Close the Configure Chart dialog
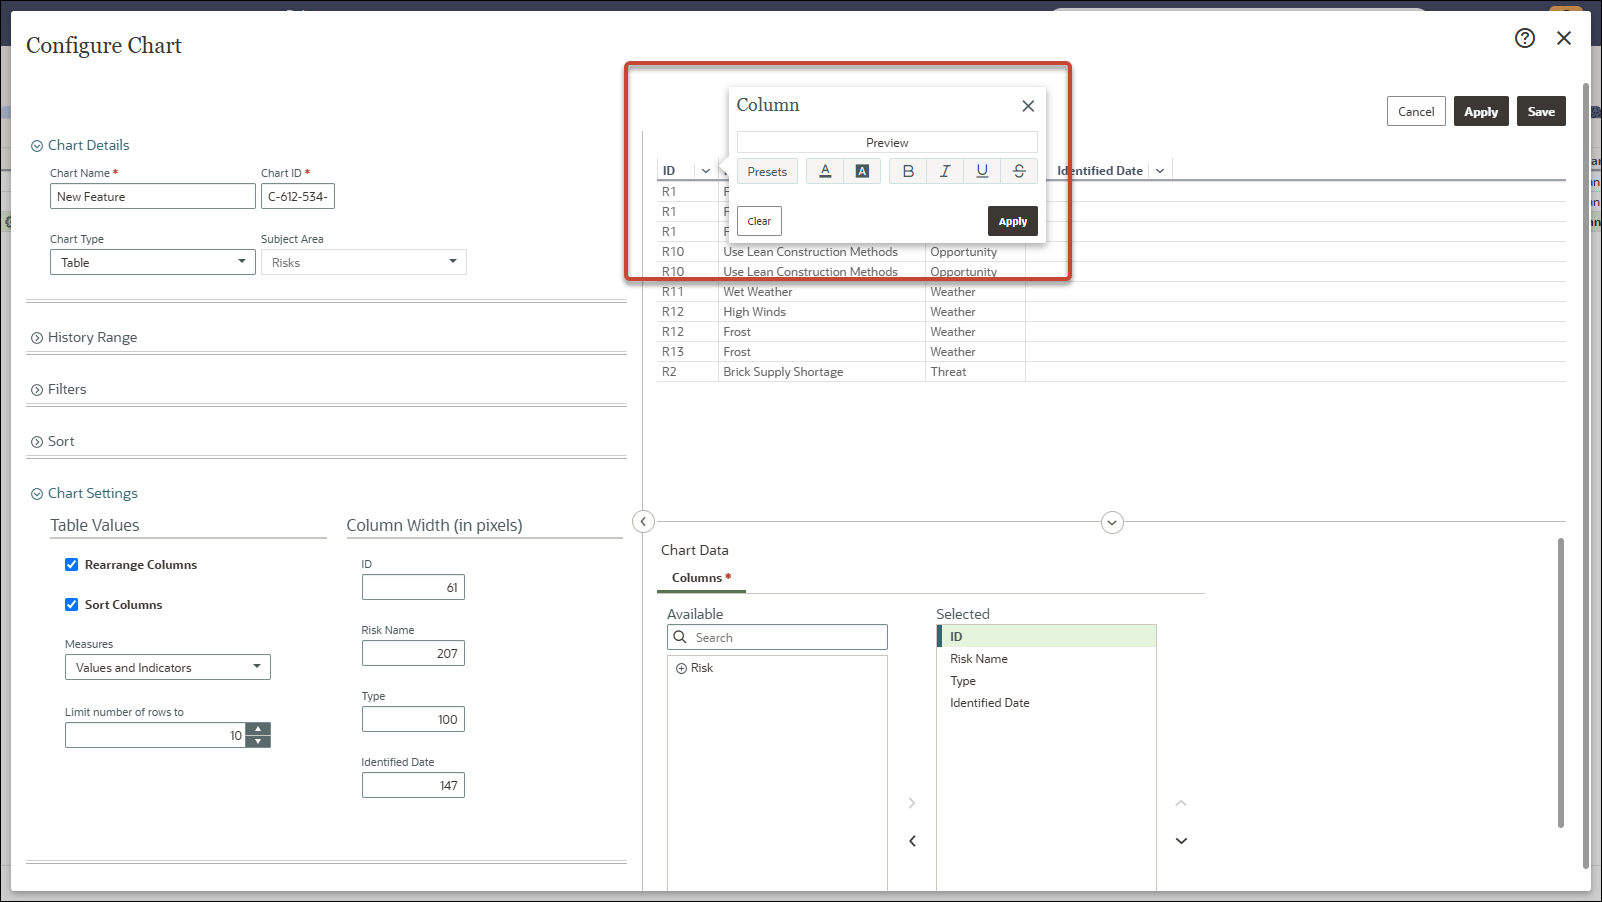Screen dimensions: 1602x902 pyautogui.click(x=1564, y=38)
